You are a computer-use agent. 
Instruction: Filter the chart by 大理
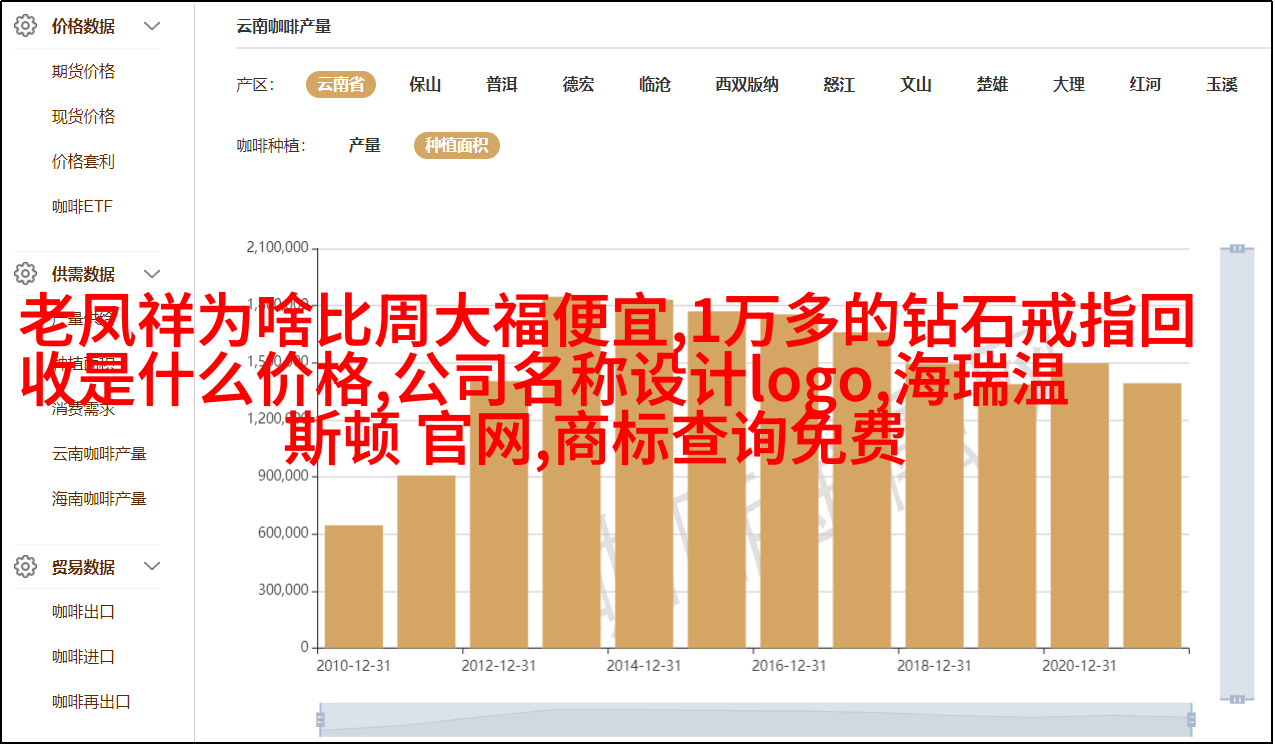pos(1069,85)
